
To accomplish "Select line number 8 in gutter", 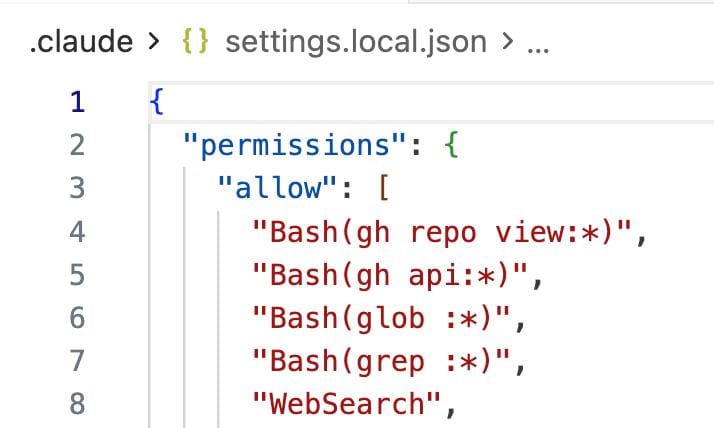I will click(x=78, y=404).
